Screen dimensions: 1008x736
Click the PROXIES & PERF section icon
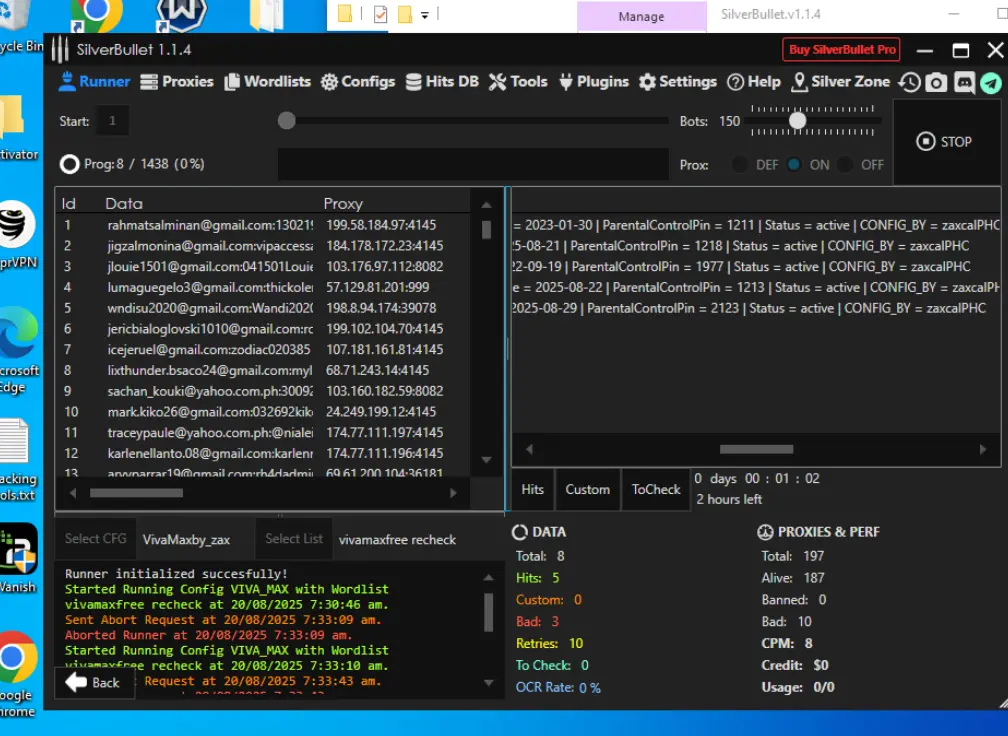tap(765, 532)
